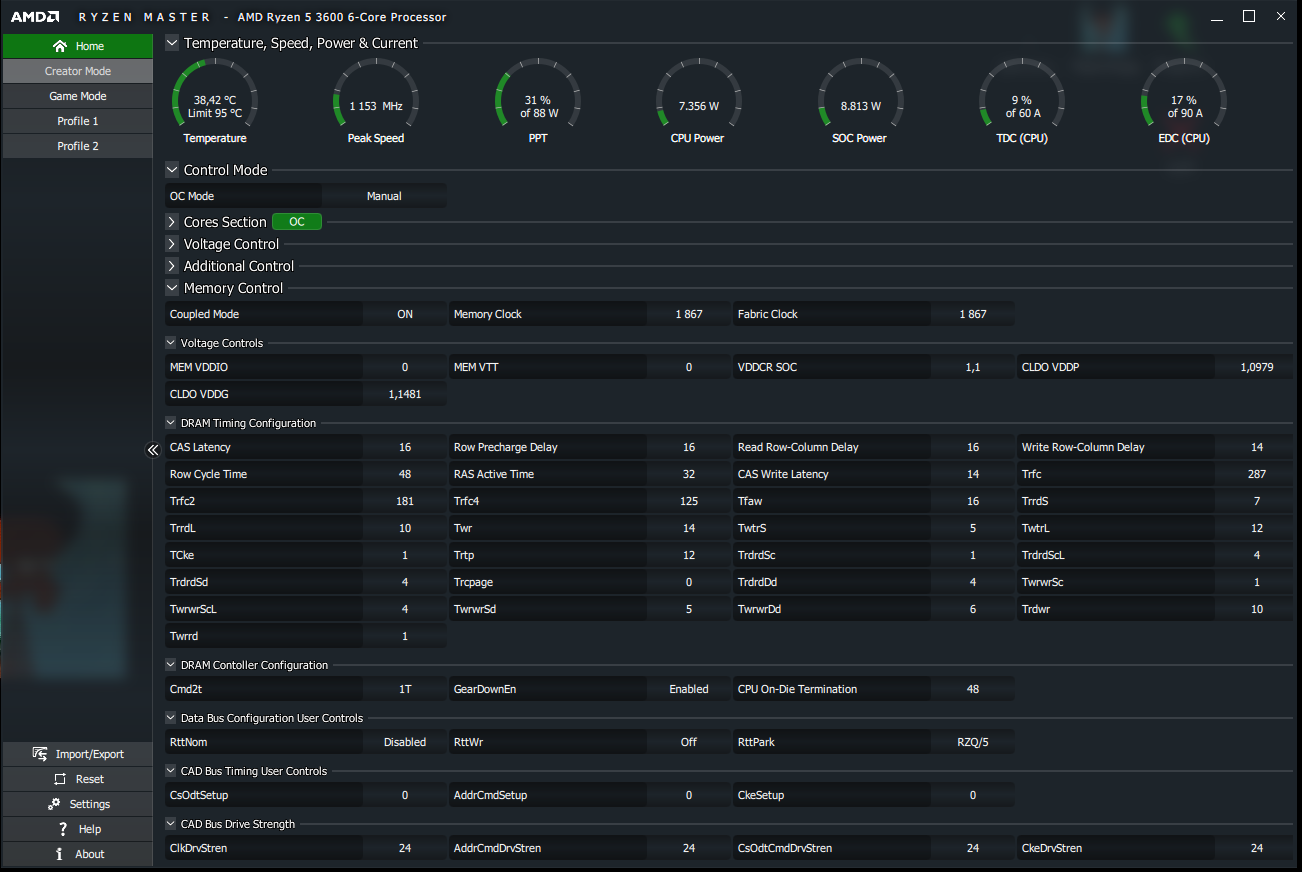
Task: Toggle the Coupled Mode ON value
Action: click(x=405, y=314)
